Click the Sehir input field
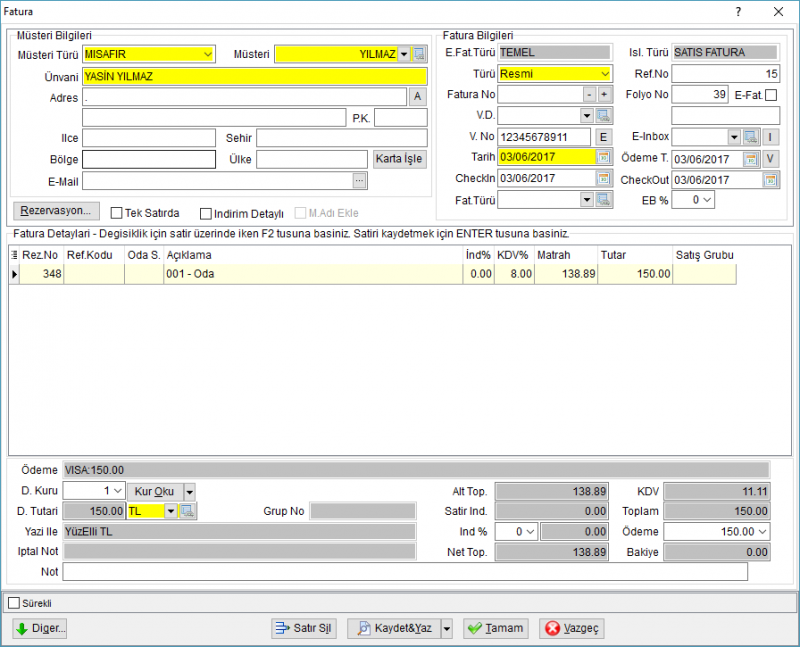 pos(342,138)
